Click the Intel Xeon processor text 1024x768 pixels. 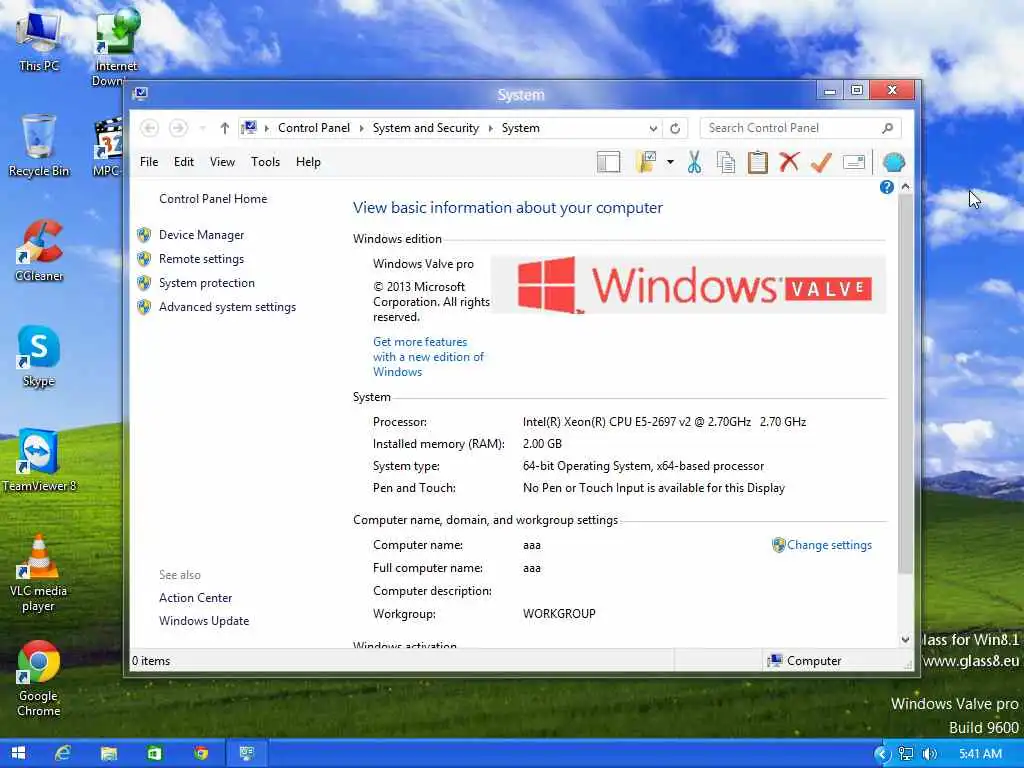(x=664, y=422)
